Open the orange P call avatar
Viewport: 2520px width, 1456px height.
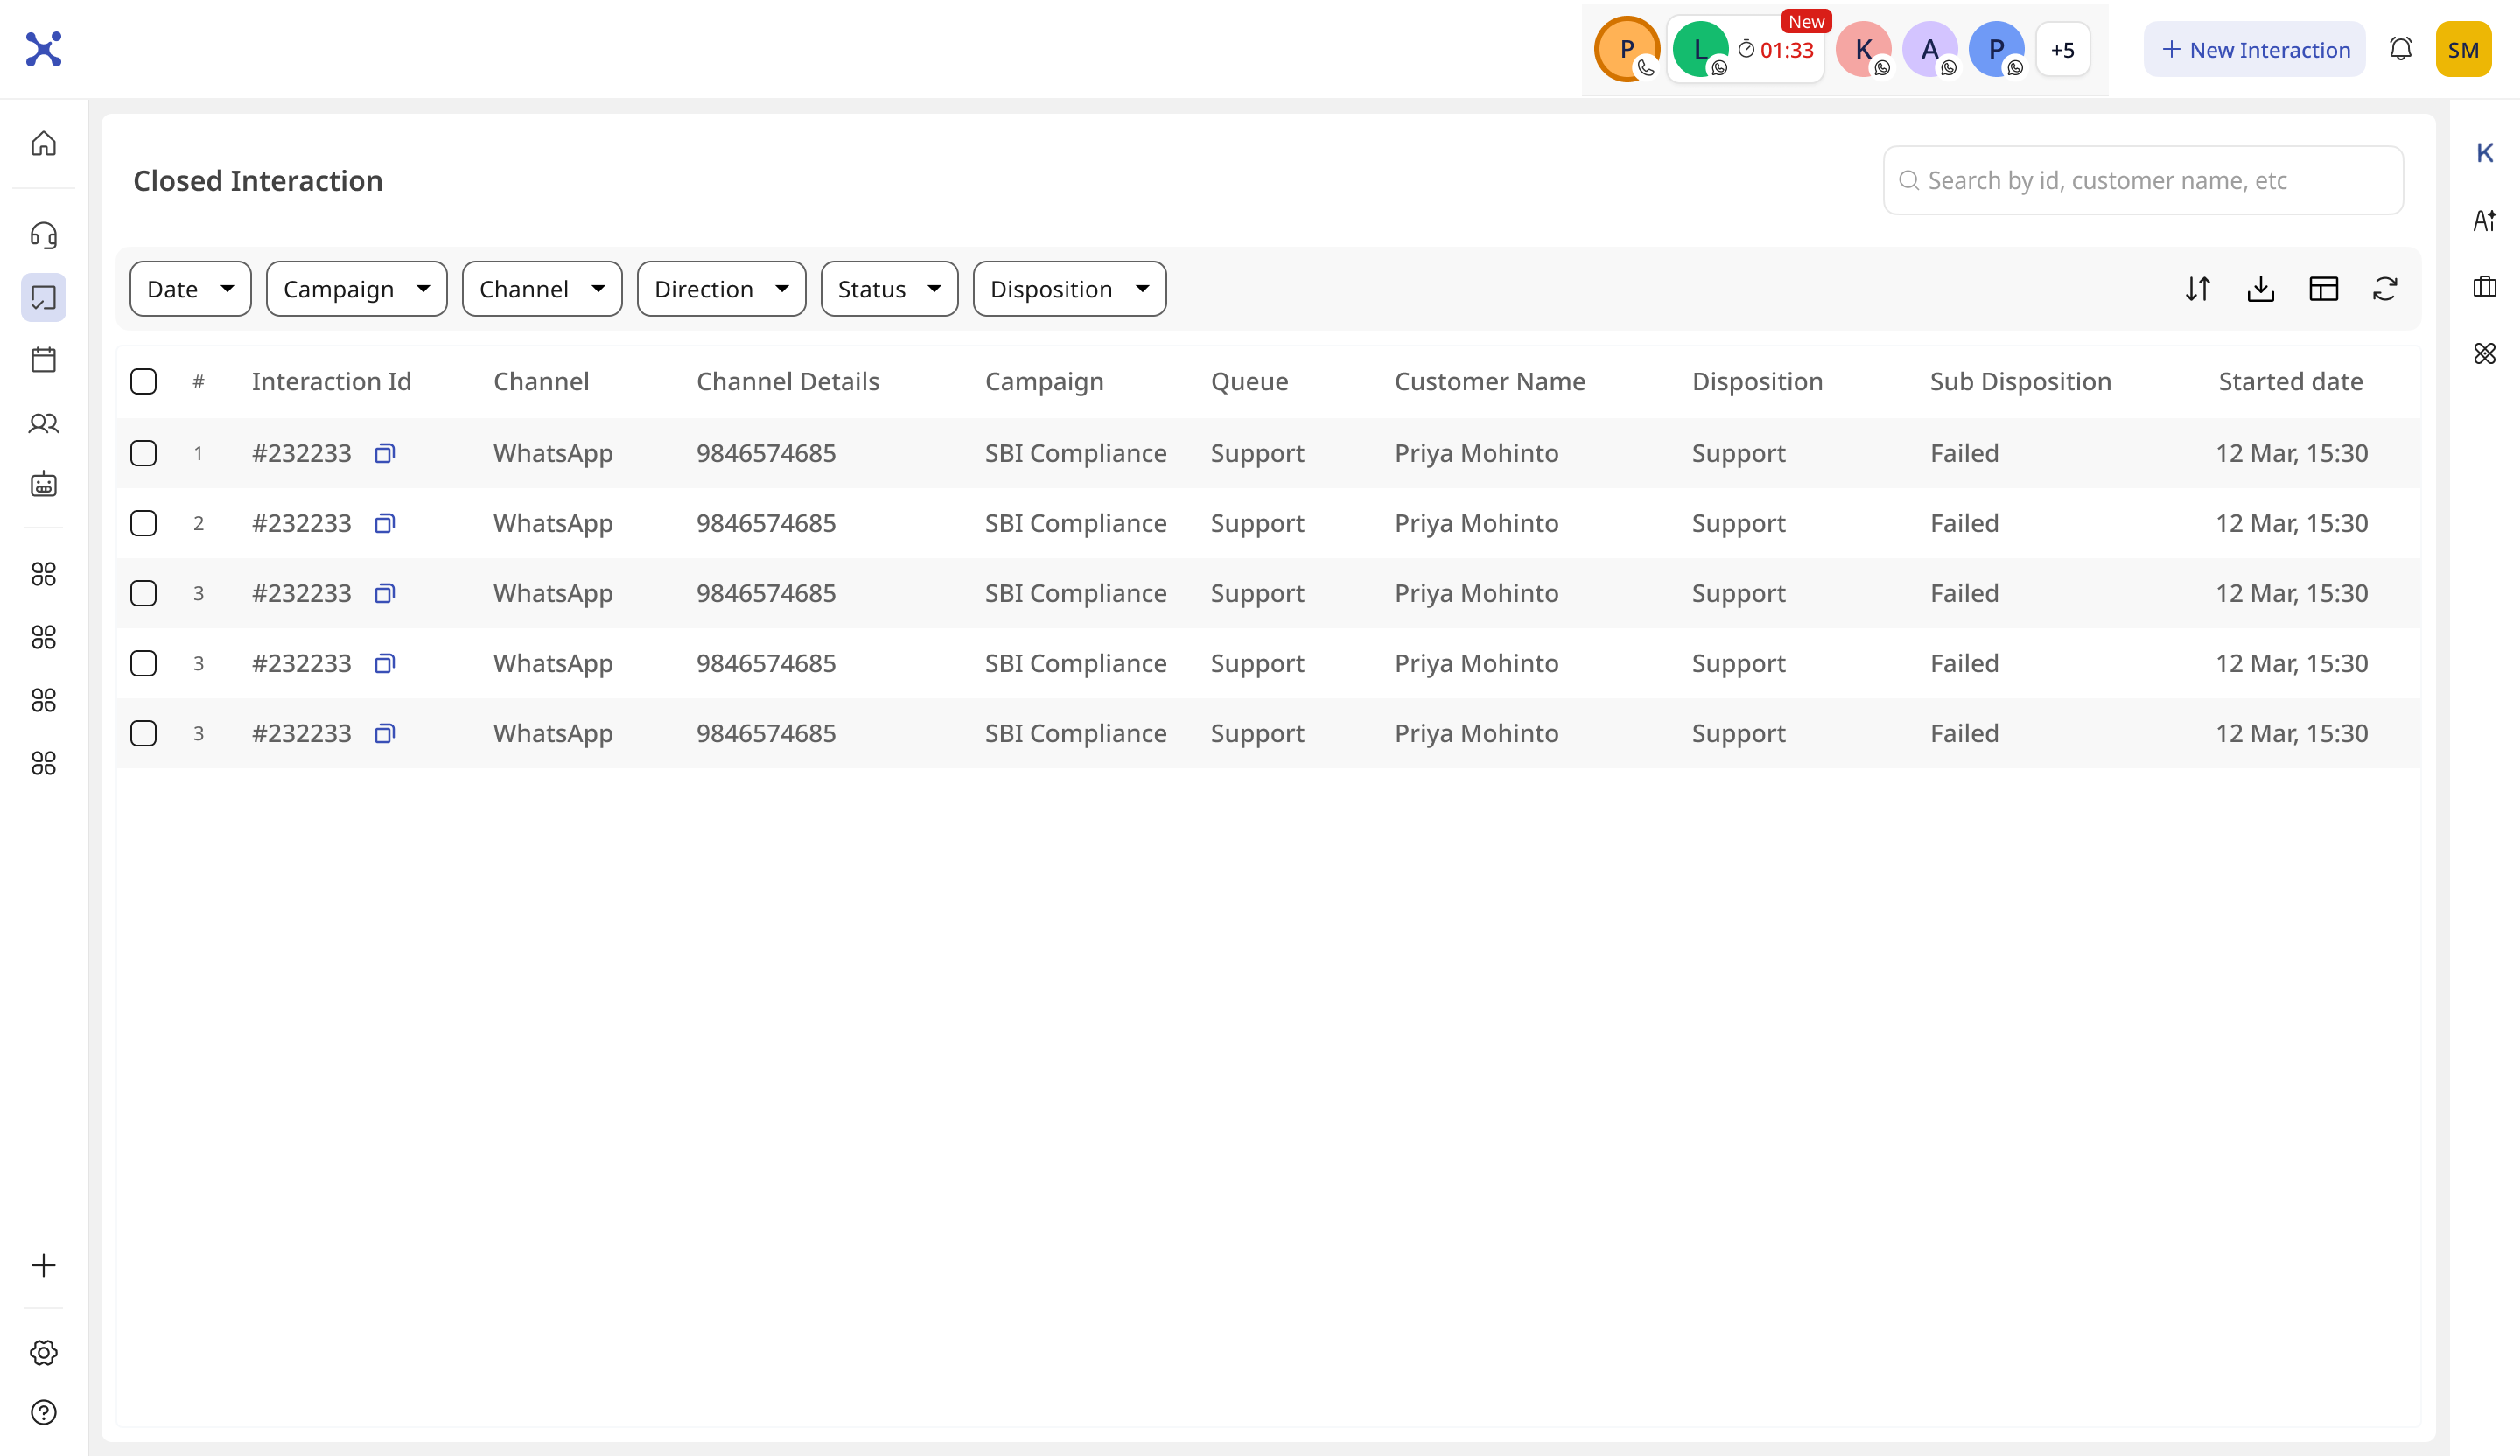click(1627, 49)
